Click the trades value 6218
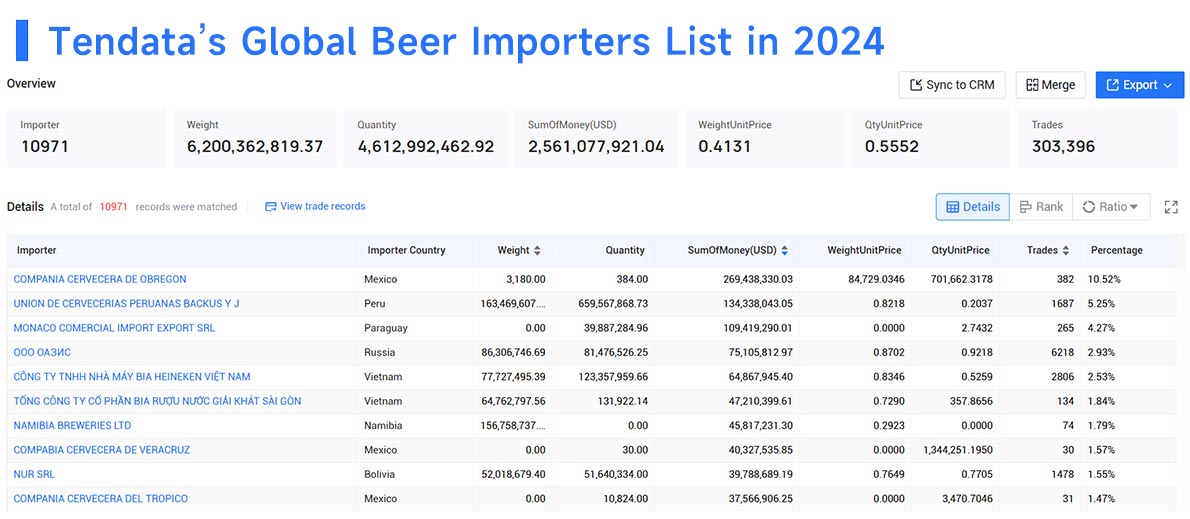Viewport: 1190px width, 519px height. 1062,352
